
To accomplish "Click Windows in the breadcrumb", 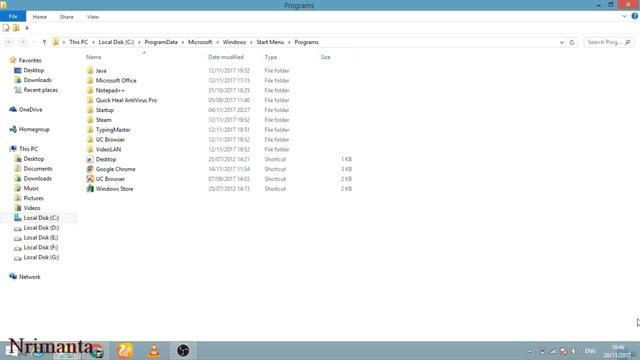I will (234, 42).
